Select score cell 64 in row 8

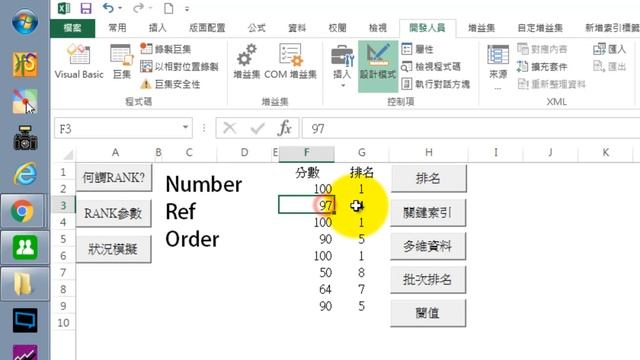pyautogui.click(x=307, y=289)
